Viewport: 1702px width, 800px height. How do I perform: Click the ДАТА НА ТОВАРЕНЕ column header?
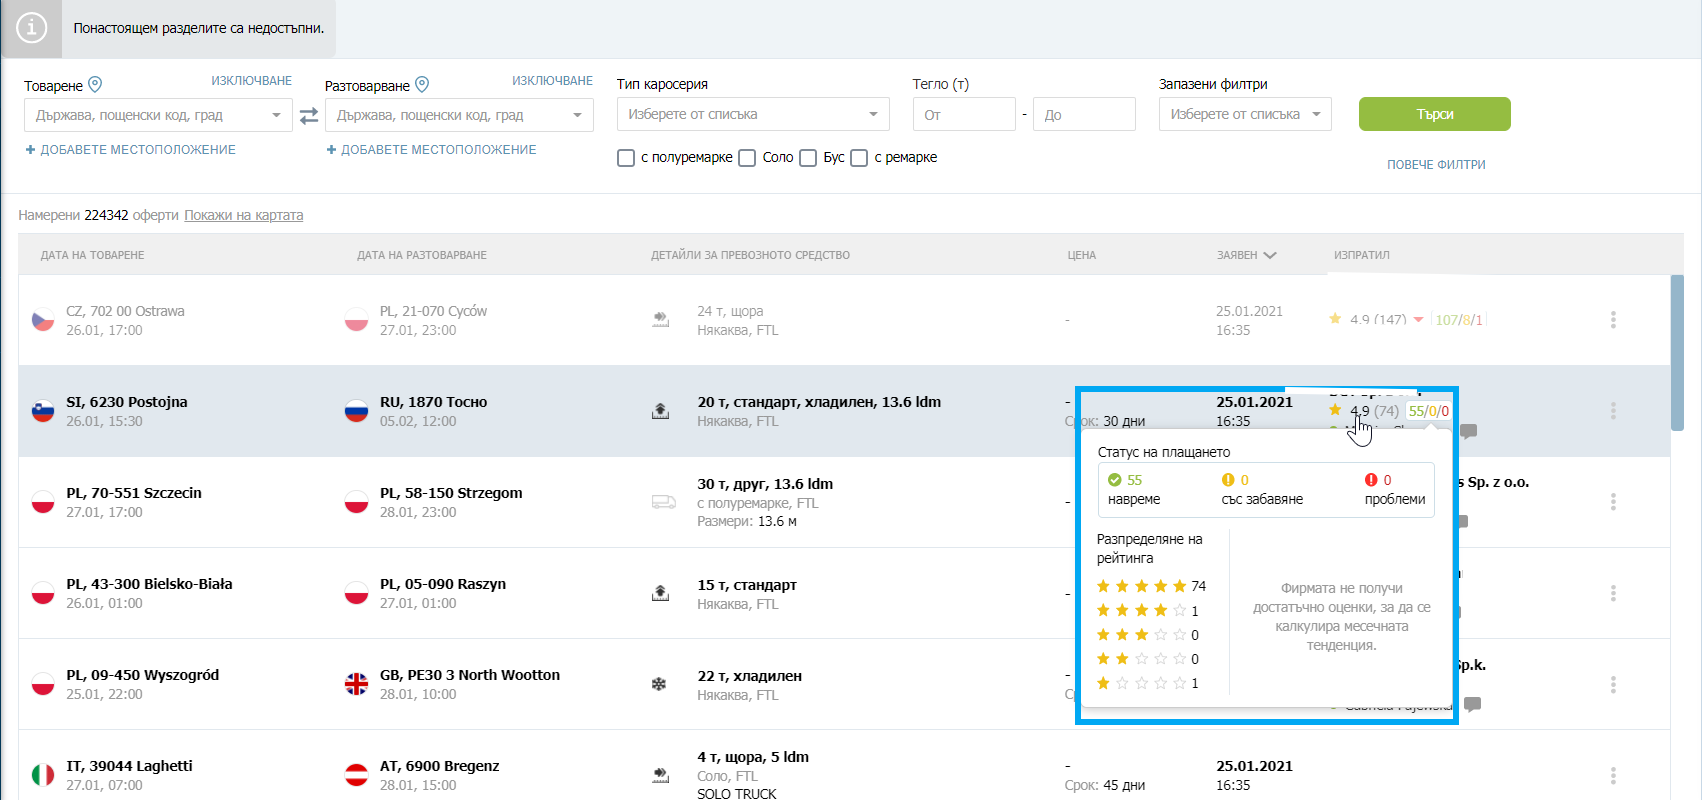tap(92, 255)
